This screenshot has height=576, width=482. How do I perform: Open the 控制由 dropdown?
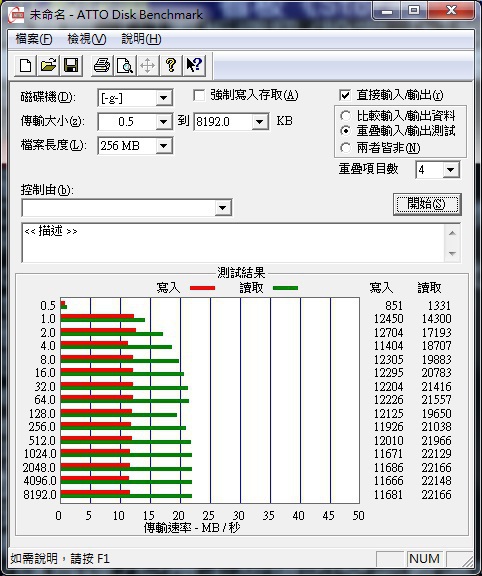pos(222,208)
